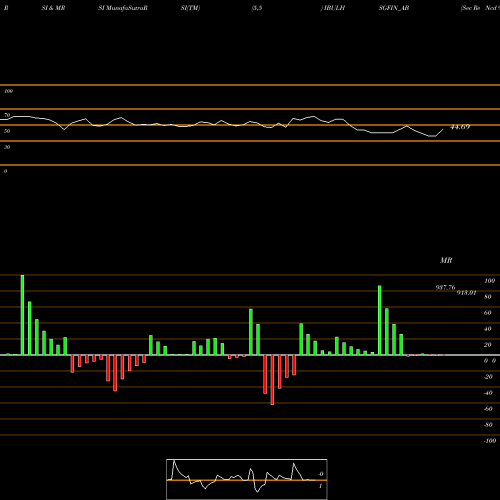Click the 937.76 value label
The width and height of the screenshot is (500, 500).
[445, 287]
